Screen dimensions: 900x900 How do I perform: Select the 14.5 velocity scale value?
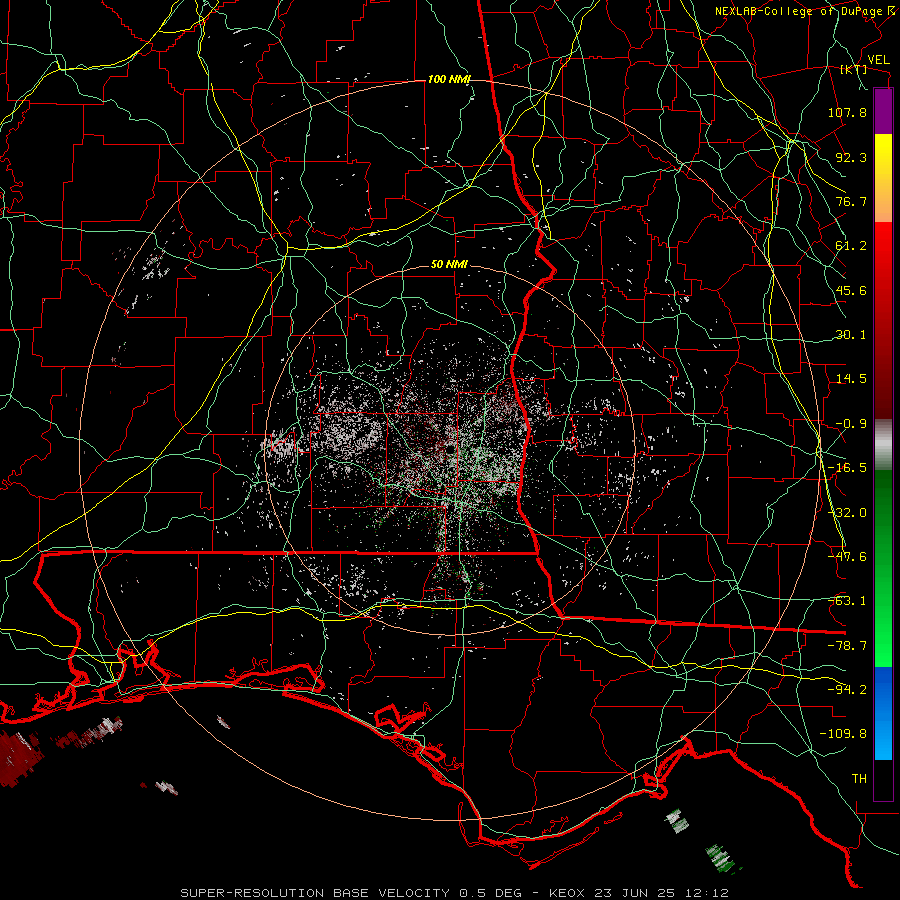[851, 379]
